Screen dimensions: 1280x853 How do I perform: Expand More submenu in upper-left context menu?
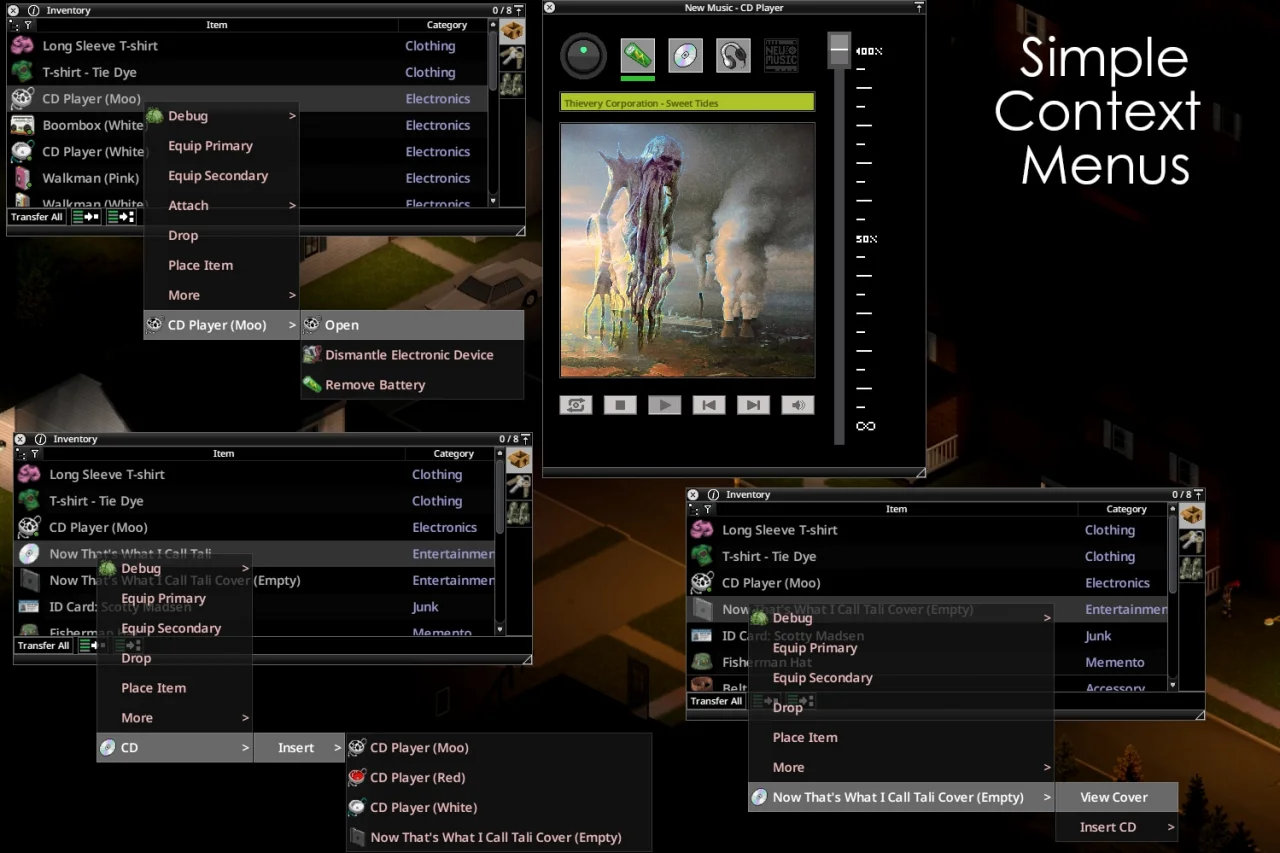pos(222,295)
